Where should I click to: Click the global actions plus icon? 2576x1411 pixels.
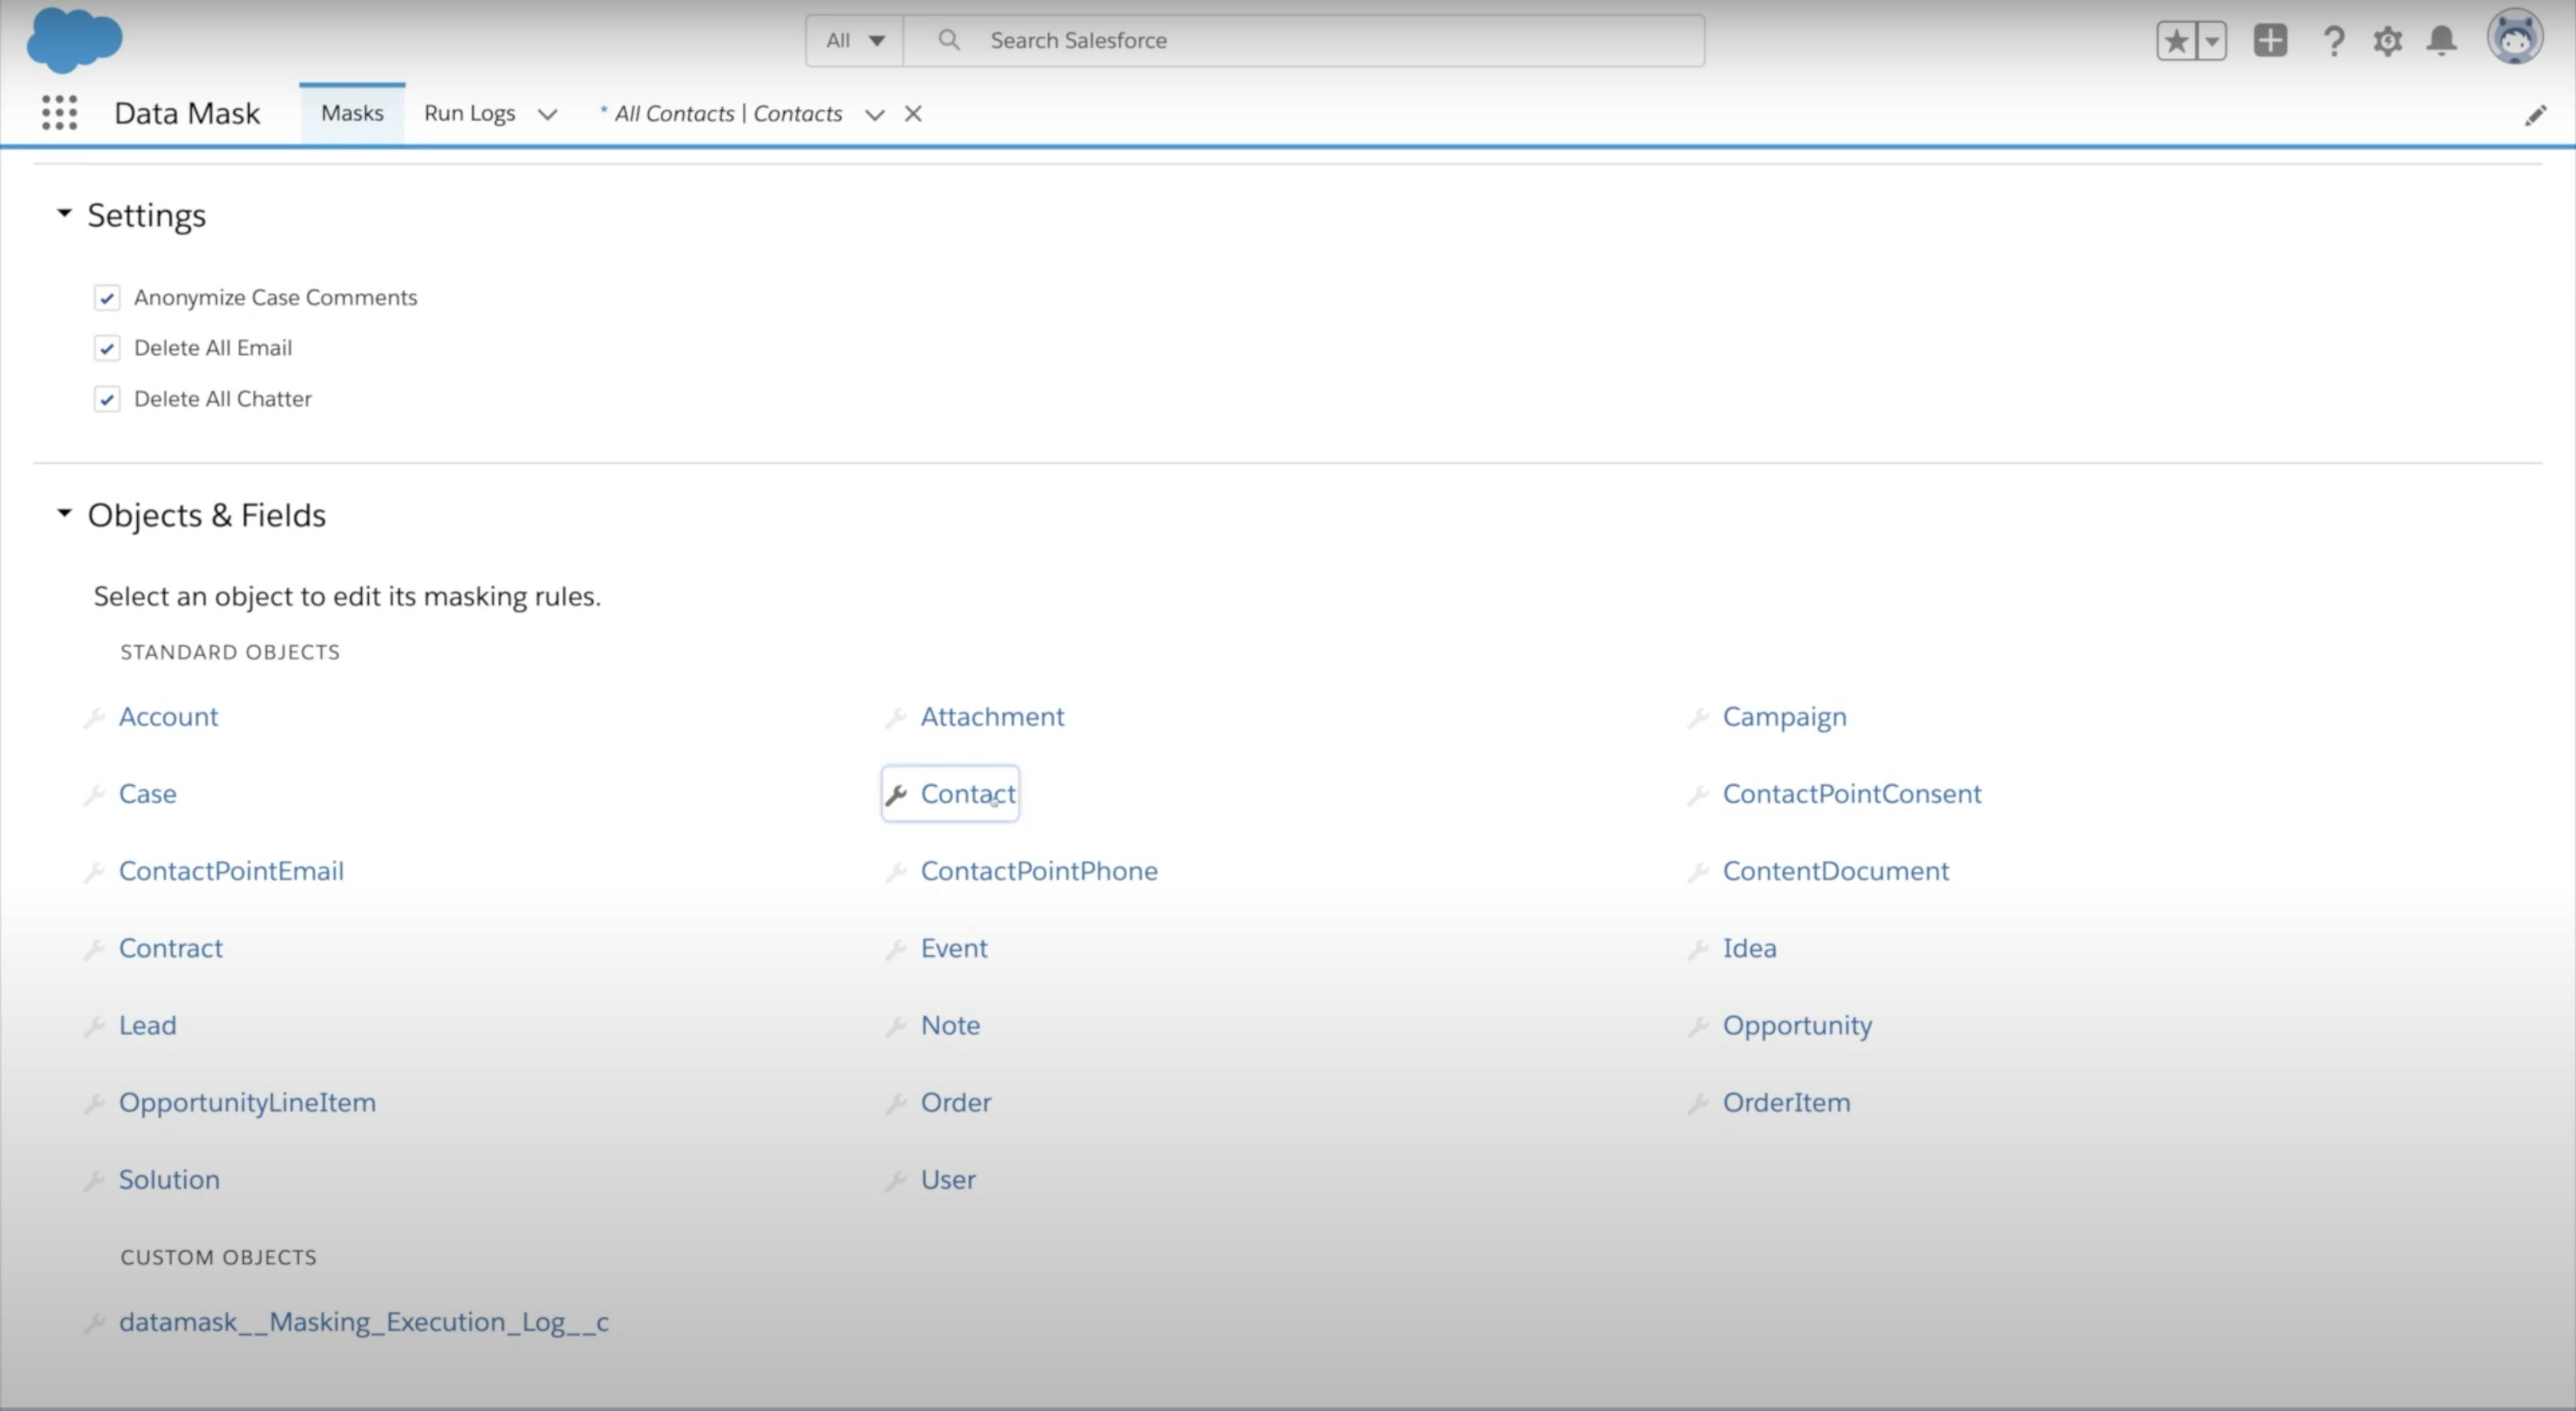click(2270, 41)
